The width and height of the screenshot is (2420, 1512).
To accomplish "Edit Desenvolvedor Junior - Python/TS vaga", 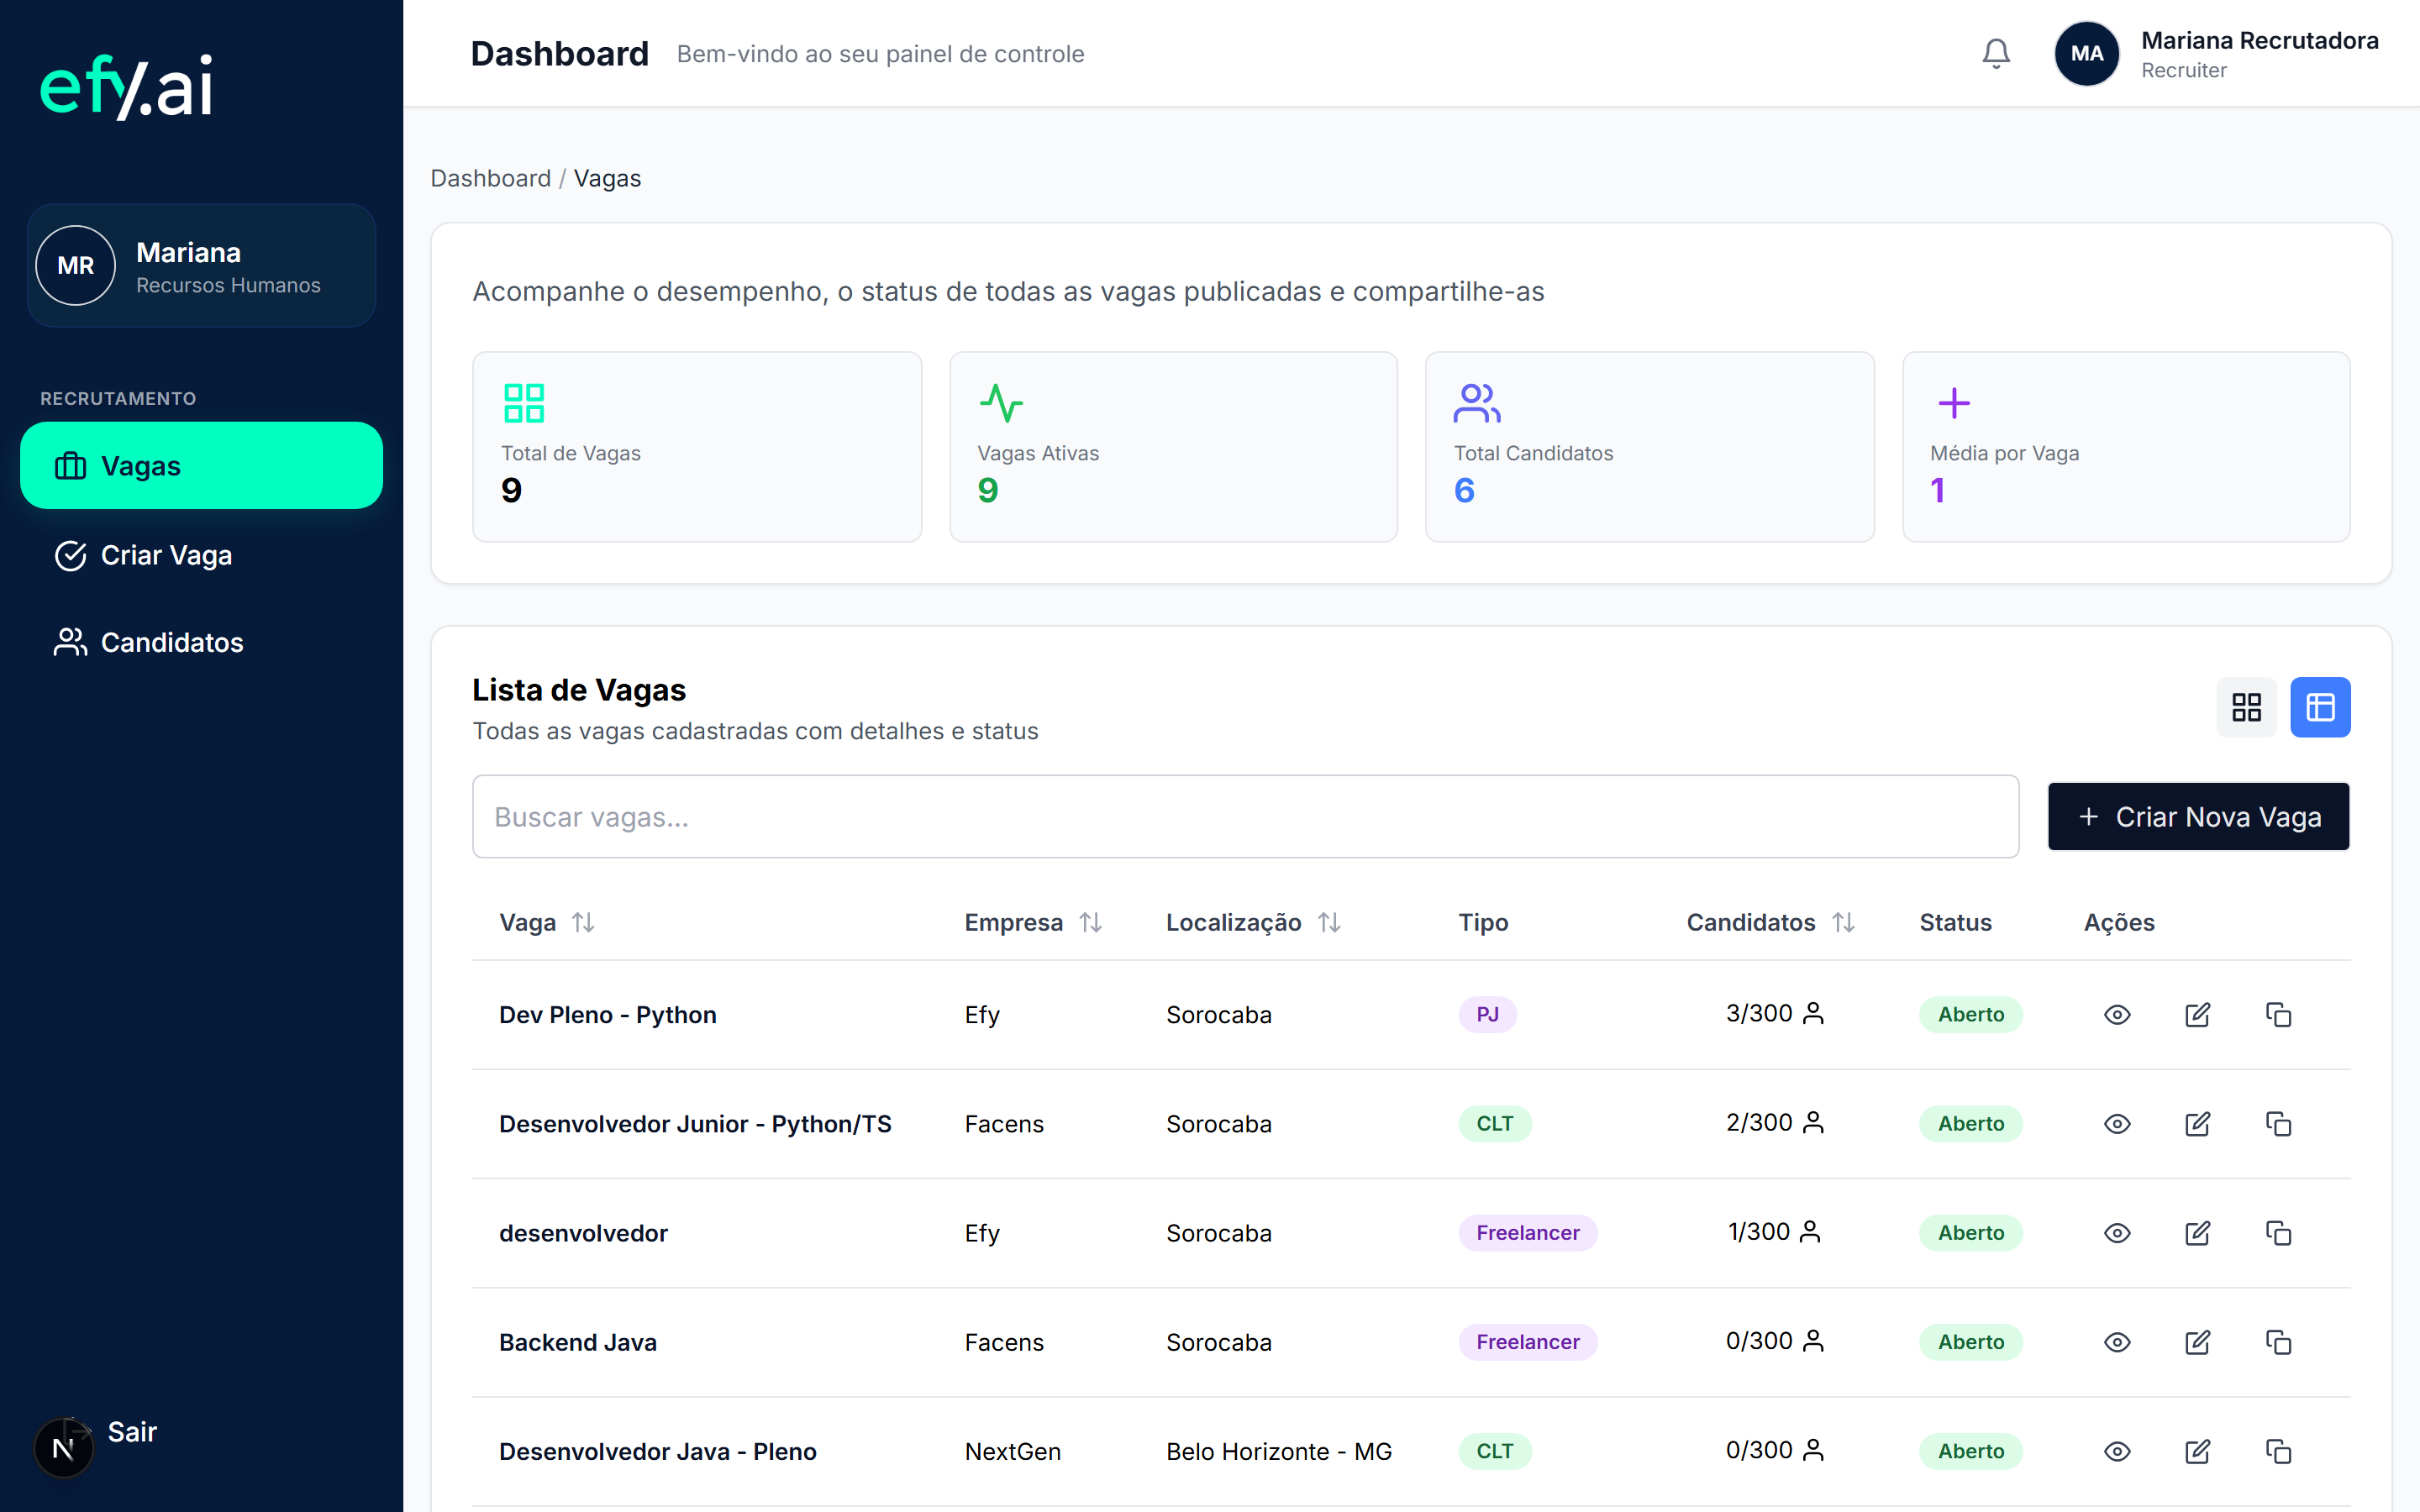I will click(x=2197, y=1124).
